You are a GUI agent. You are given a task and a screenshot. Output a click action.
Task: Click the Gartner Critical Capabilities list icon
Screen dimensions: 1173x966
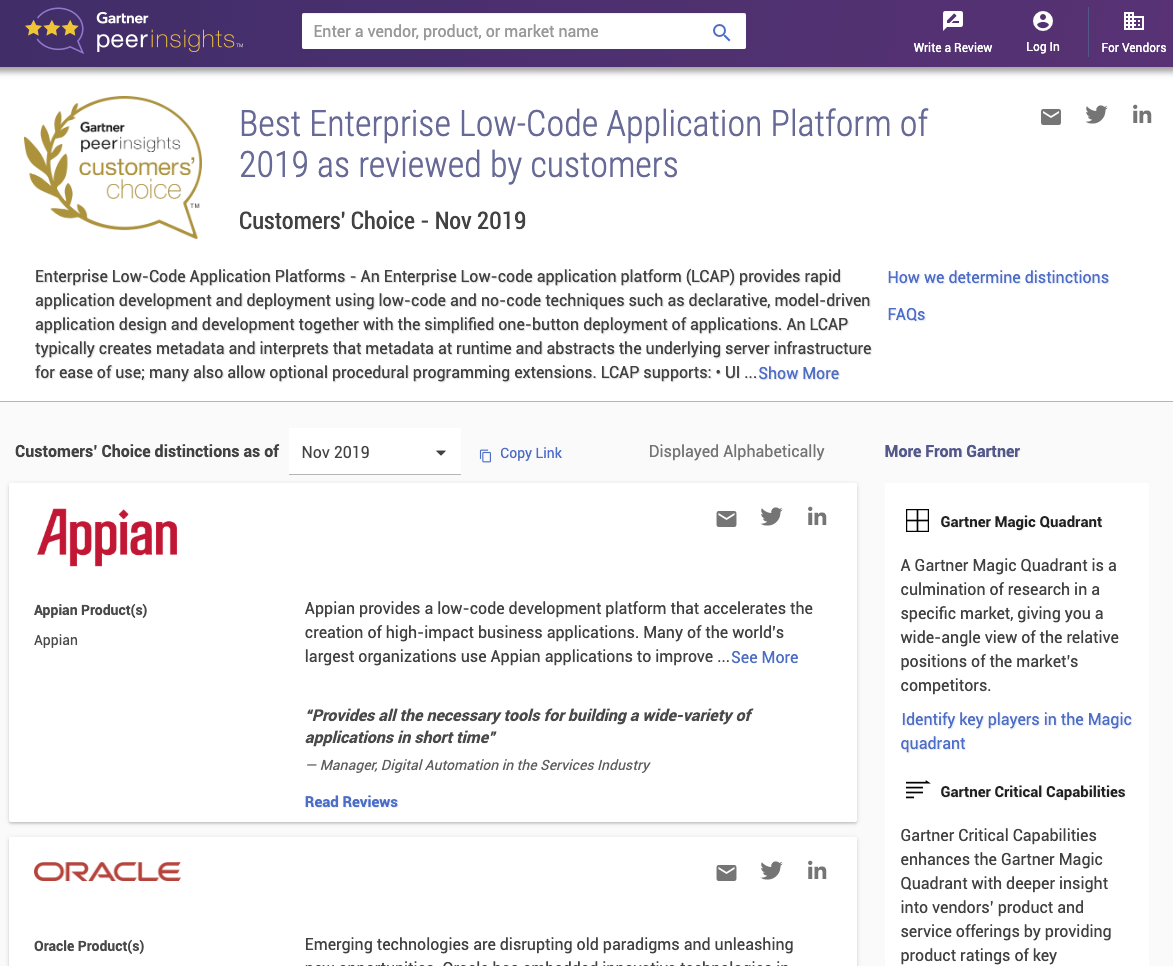click(917, 789)
